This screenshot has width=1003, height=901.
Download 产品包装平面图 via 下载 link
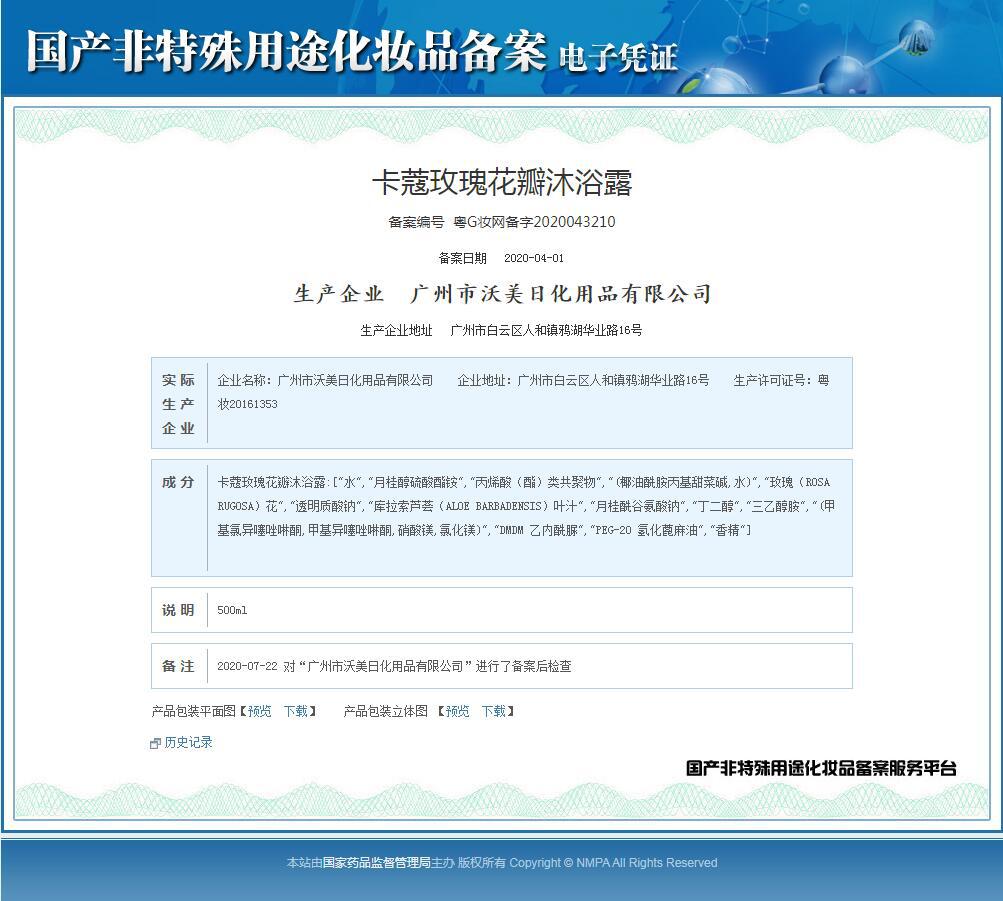[296, 711]
